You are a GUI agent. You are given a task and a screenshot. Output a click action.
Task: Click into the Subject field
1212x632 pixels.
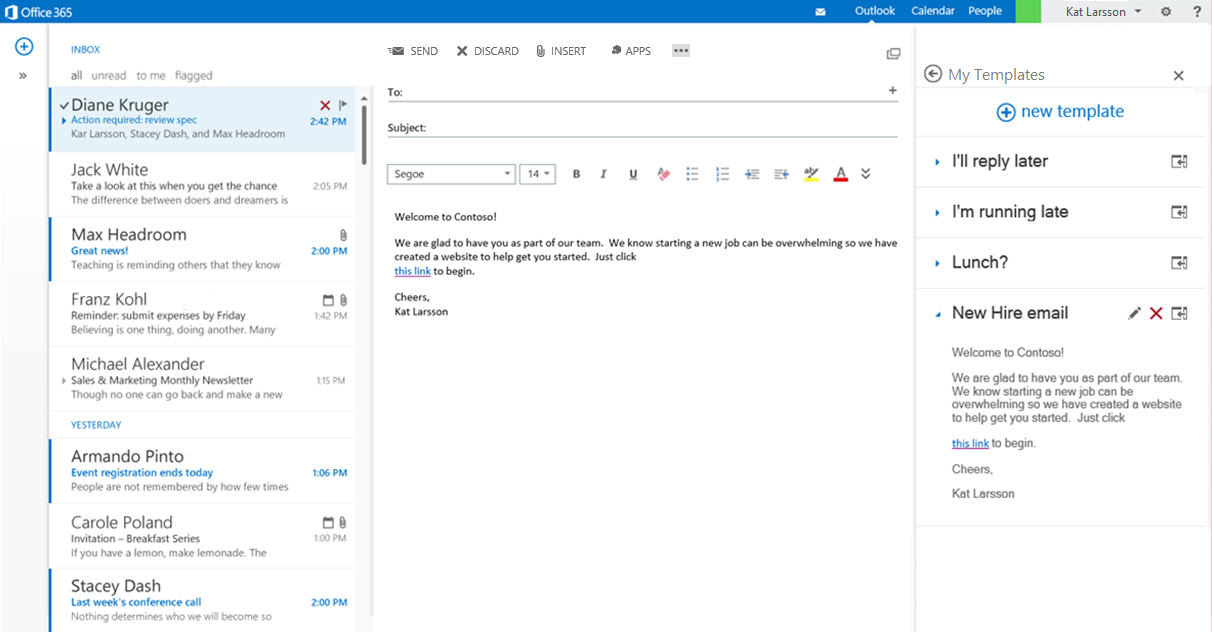pos(660,128)
